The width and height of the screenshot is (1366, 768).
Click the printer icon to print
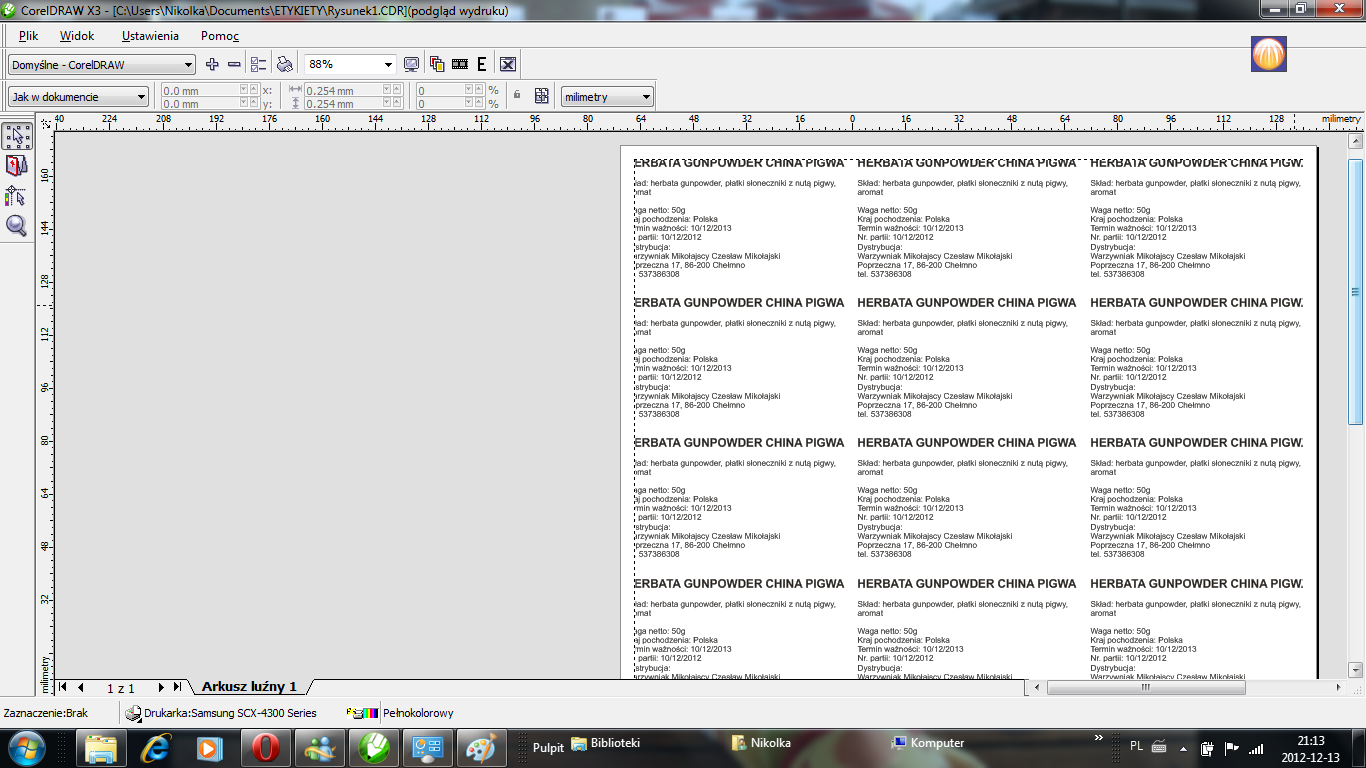point(285,64)
